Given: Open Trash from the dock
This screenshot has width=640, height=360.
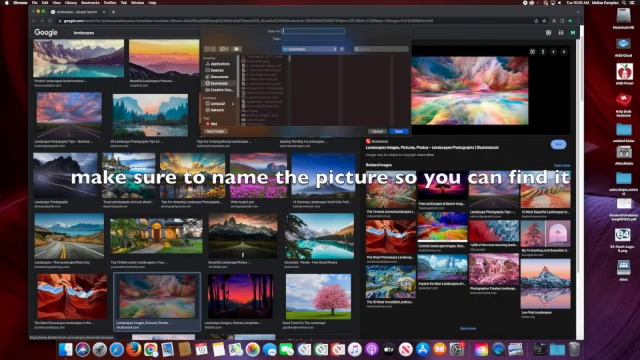Looking at the screenshot, I should coord(574,349).
